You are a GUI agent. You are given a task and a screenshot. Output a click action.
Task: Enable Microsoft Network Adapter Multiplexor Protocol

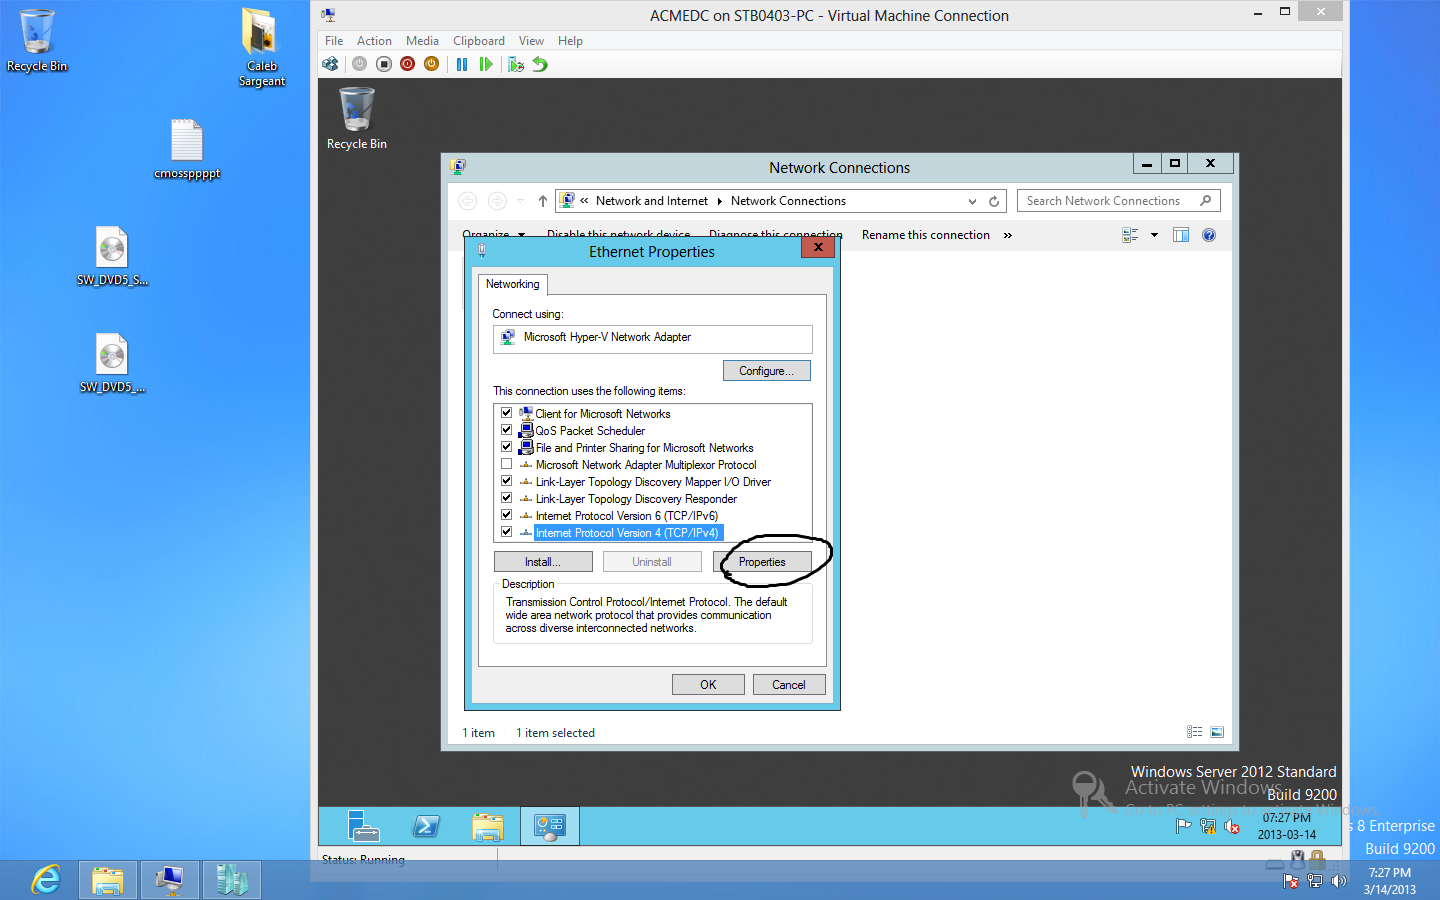click(506, 464)
